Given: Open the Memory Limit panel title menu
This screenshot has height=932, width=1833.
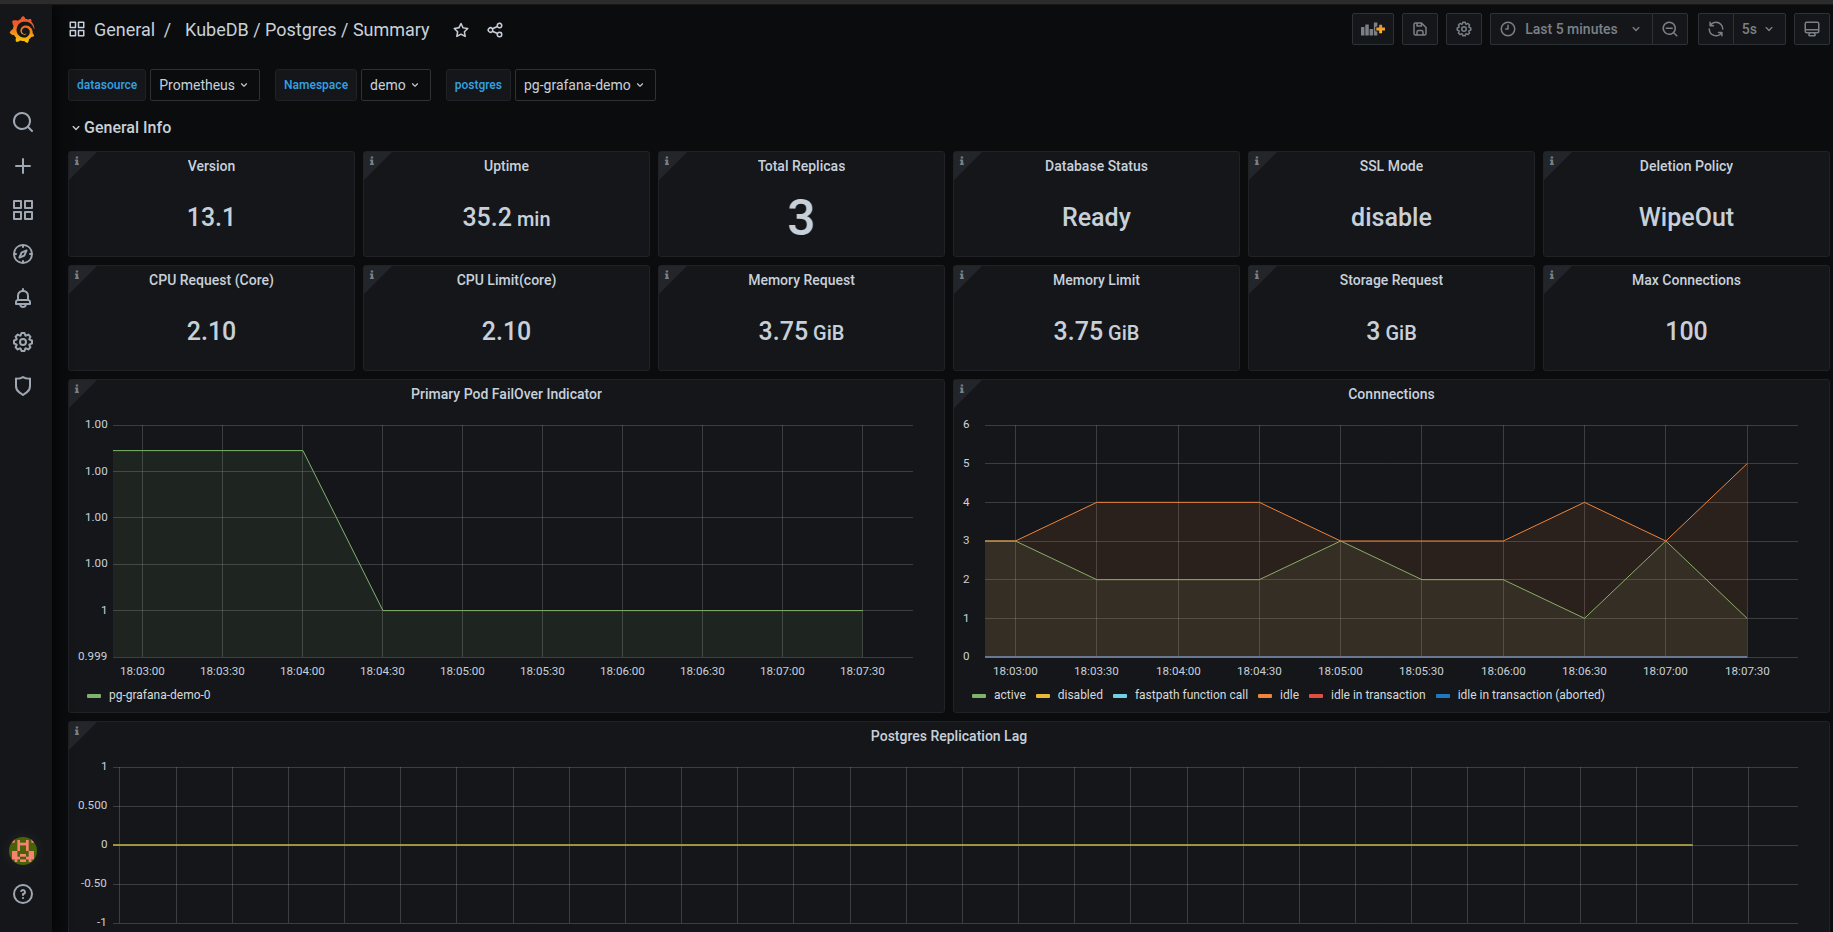Looking at the screenshot, I should click(x=1096, y=280).
